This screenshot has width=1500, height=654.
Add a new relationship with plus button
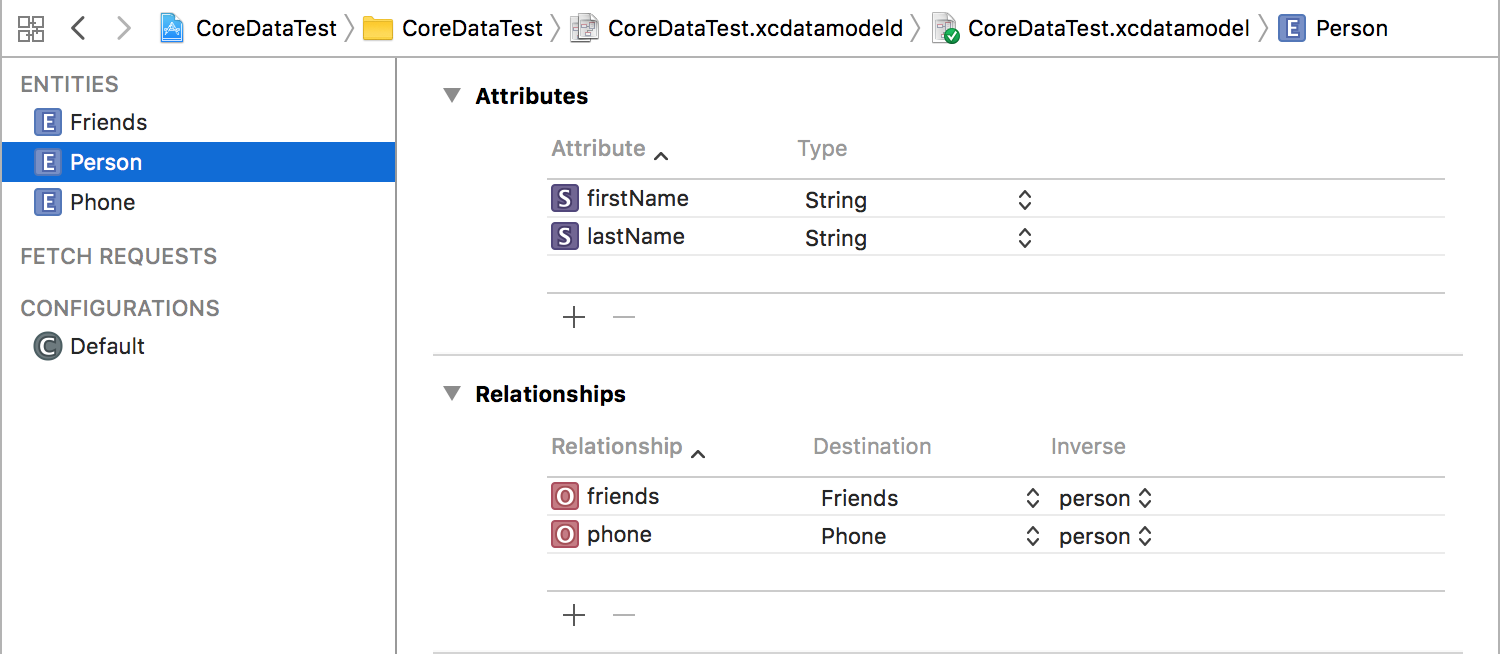pos(574,615)
